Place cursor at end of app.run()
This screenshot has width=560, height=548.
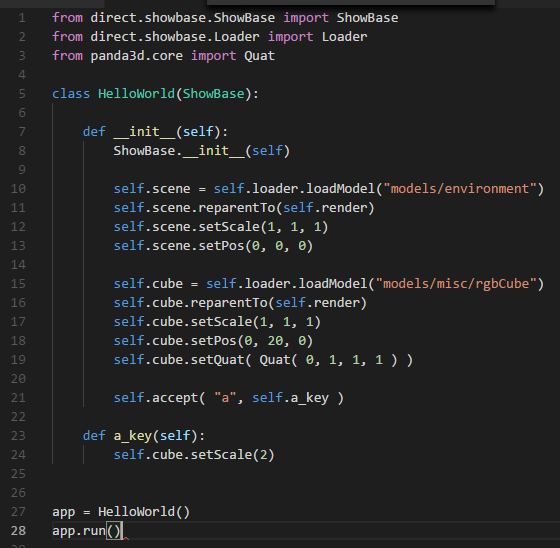point(122,531)
